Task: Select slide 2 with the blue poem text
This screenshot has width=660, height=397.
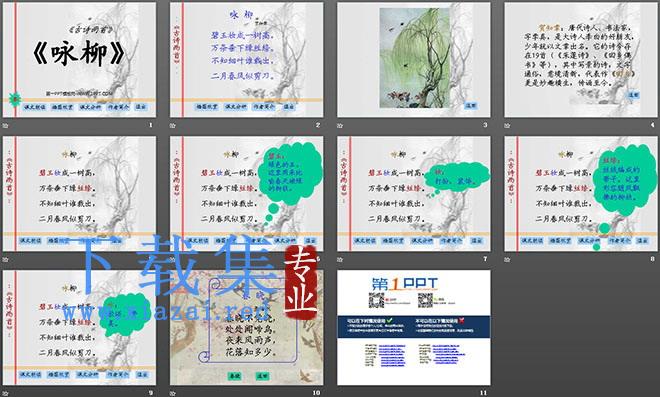Action: pos(247,60)
